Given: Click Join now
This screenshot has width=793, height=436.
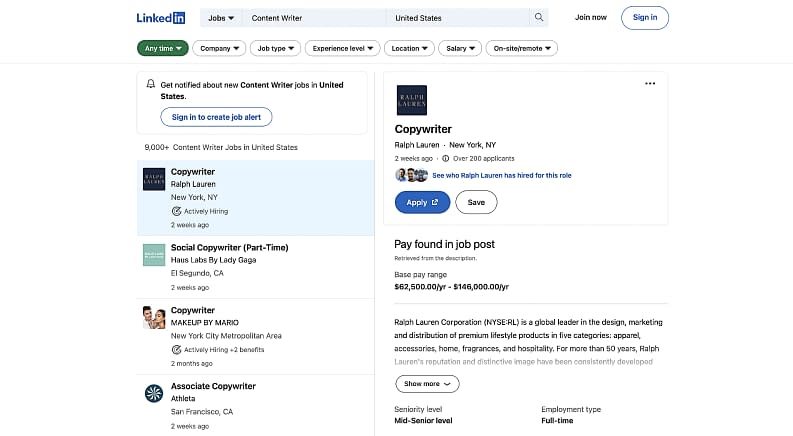Looking at the screenshot, I should (x=591, y=17).
